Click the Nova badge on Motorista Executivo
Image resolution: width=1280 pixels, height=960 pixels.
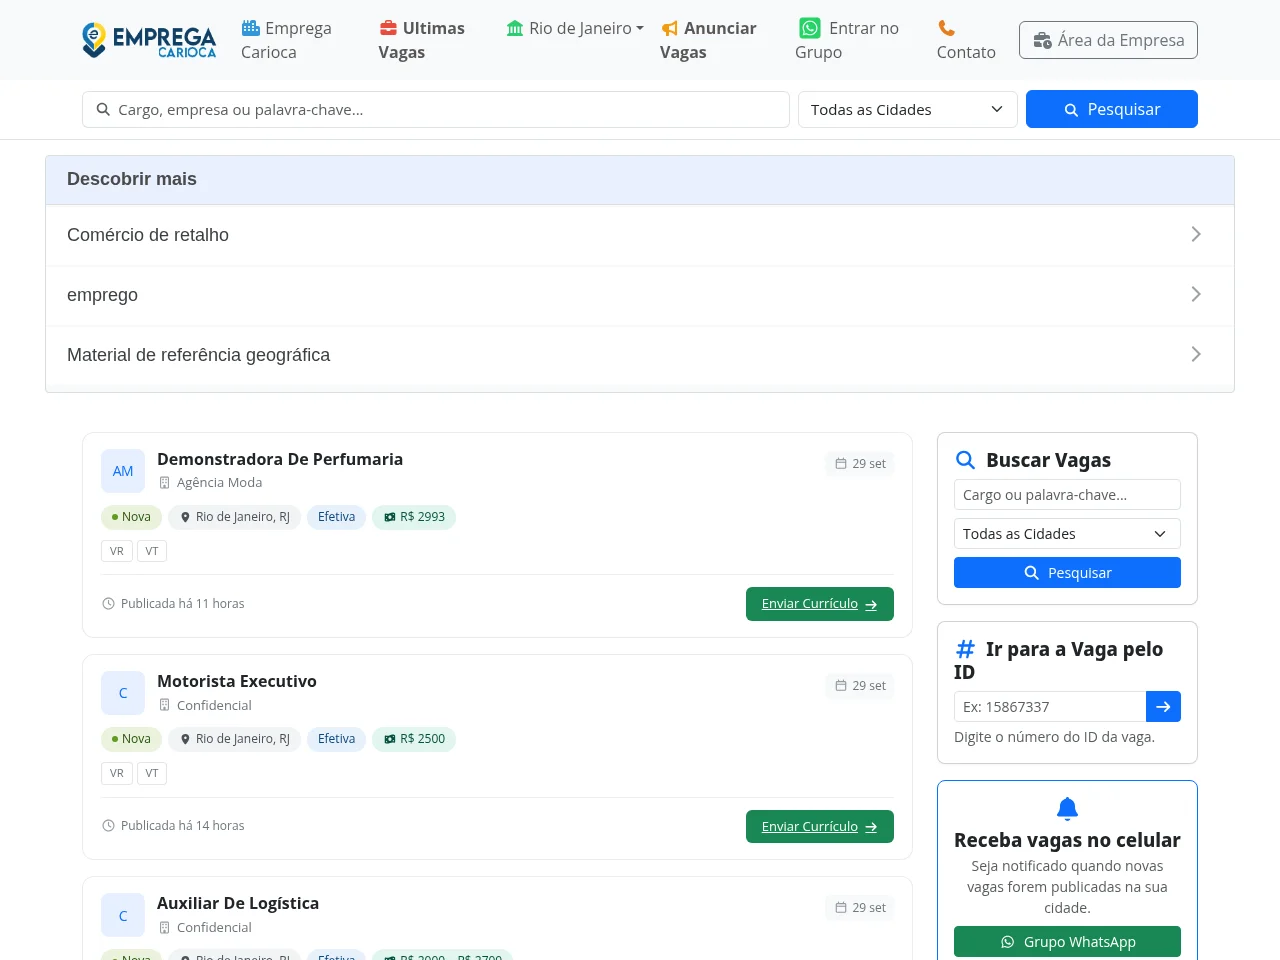131,739
